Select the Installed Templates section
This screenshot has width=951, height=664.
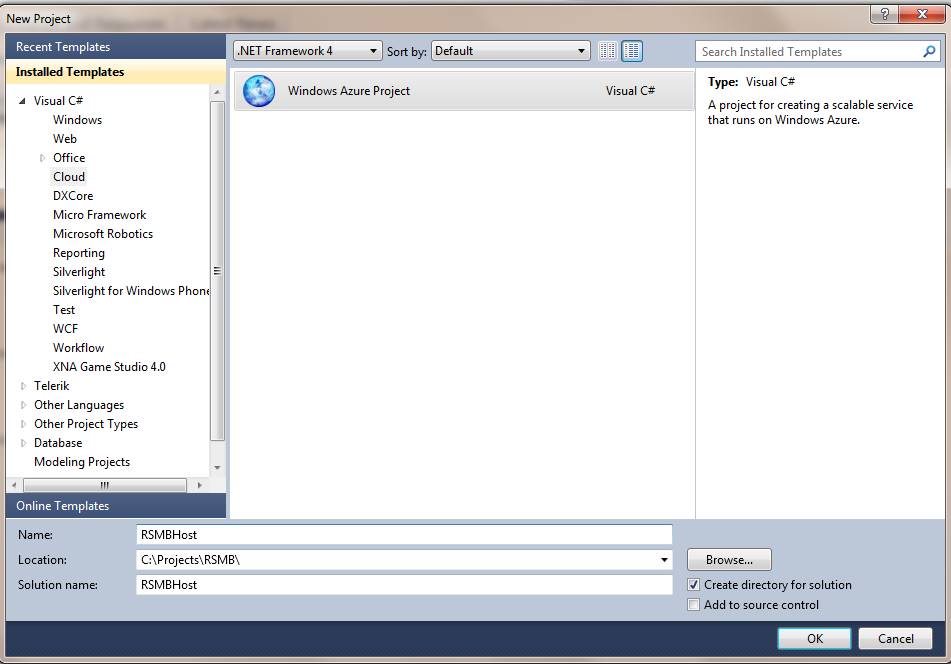point(116,72)
